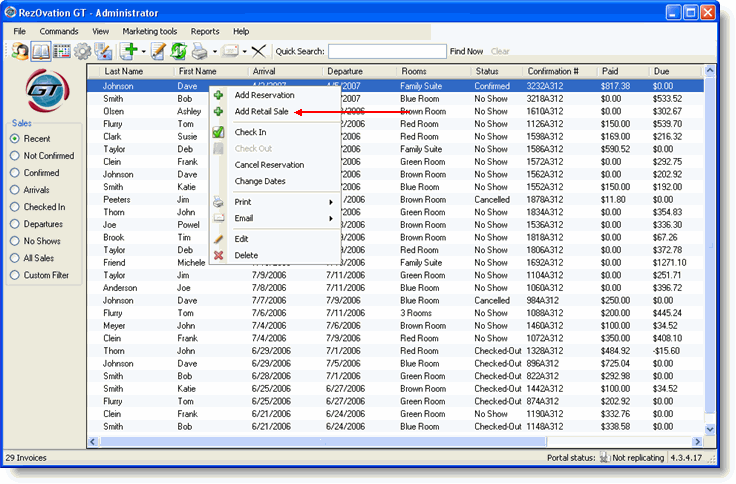Click the envelope icon in the context menu
Image resolution: width=736 pixels, height=484 pixels.
pyautogui.click(x=219, y=218)
